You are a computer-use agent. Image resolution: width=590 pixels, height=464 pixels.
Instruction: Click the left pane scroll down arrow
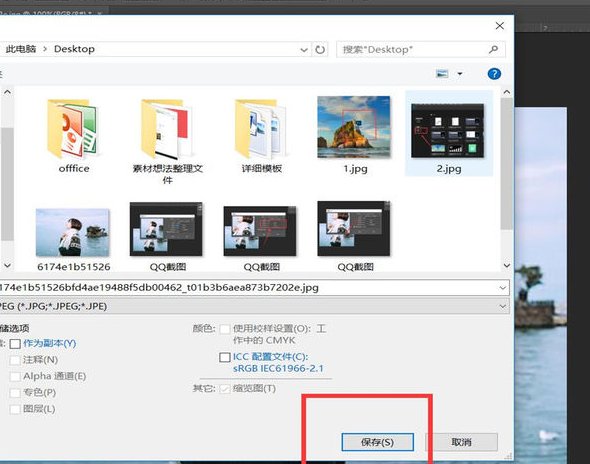(x=8, y=266)
